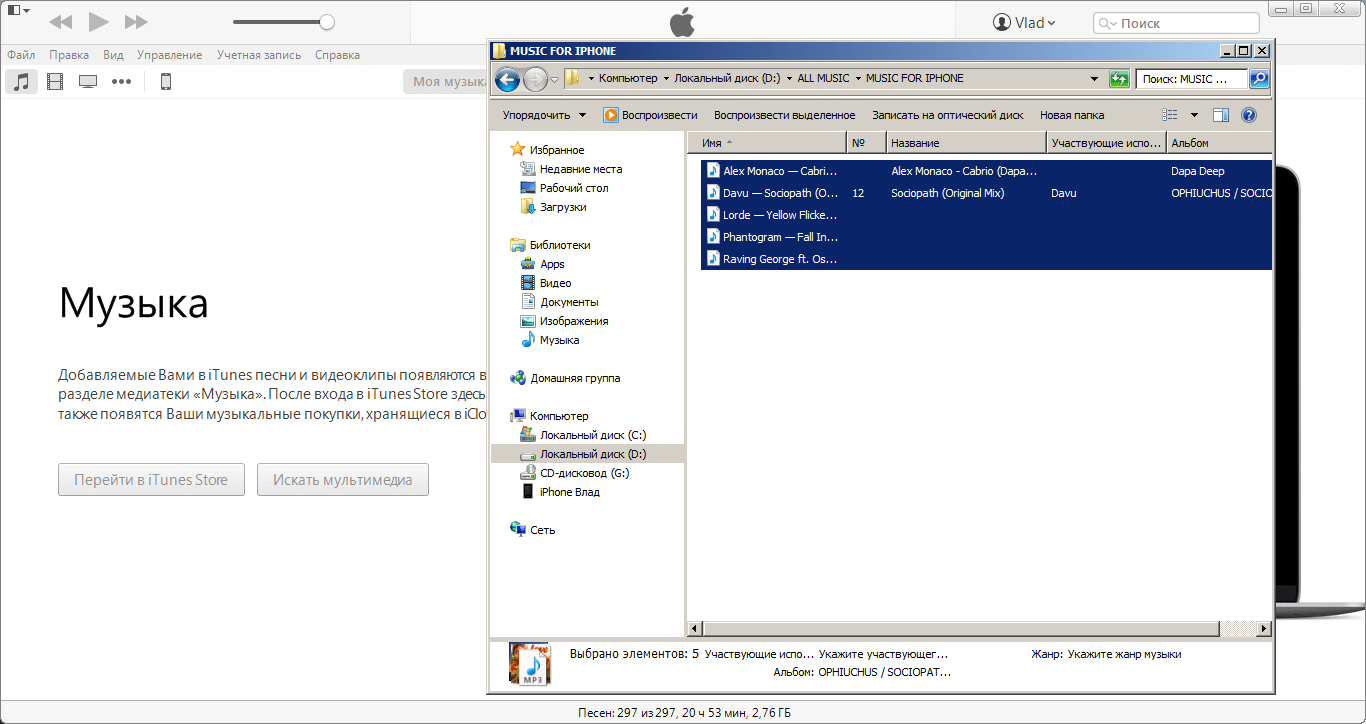This screenshot has height=724, width=1366.
Task: Click the Explorer refresh button
Action: click(x=1119, y=79)
